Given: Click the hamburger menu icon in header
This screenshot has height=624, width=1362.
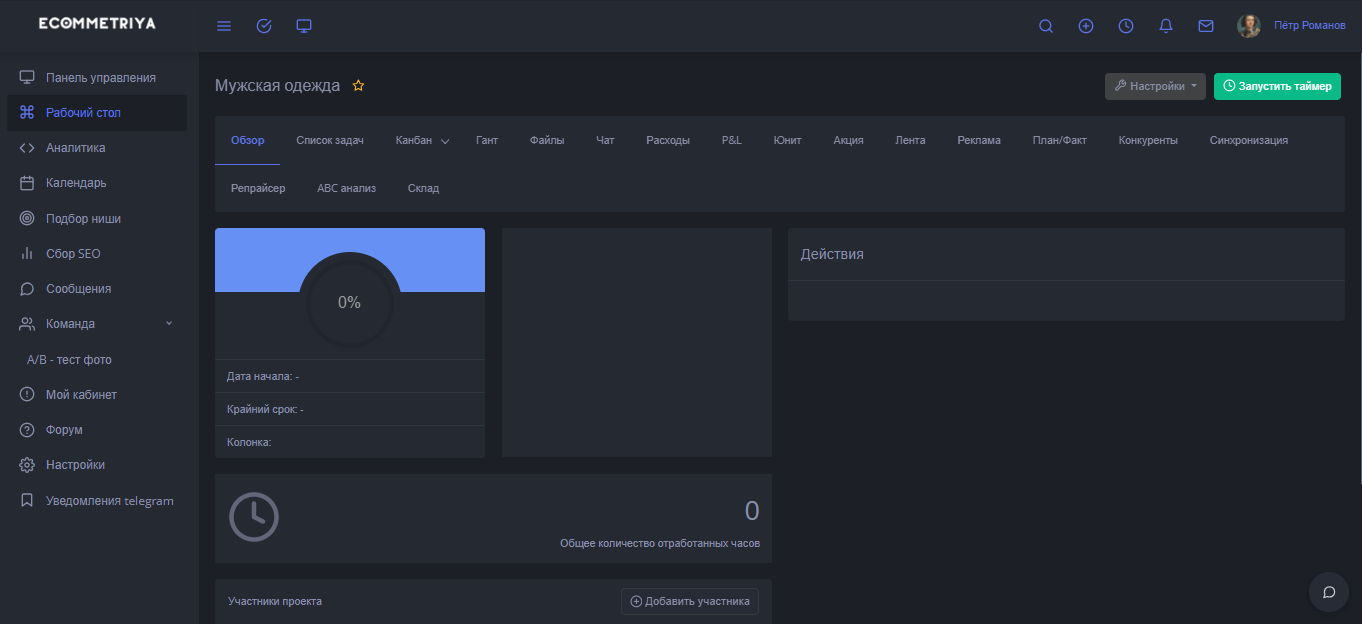Looking at the screenshot, I should pyautogui.click(x=224, y=26).
